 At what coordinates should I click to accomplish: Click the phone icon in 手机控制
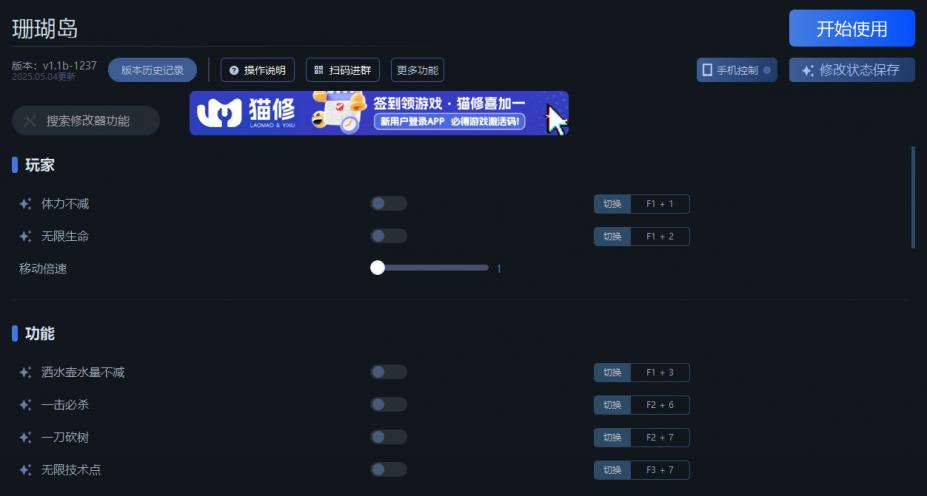click(x=707, y=70)
